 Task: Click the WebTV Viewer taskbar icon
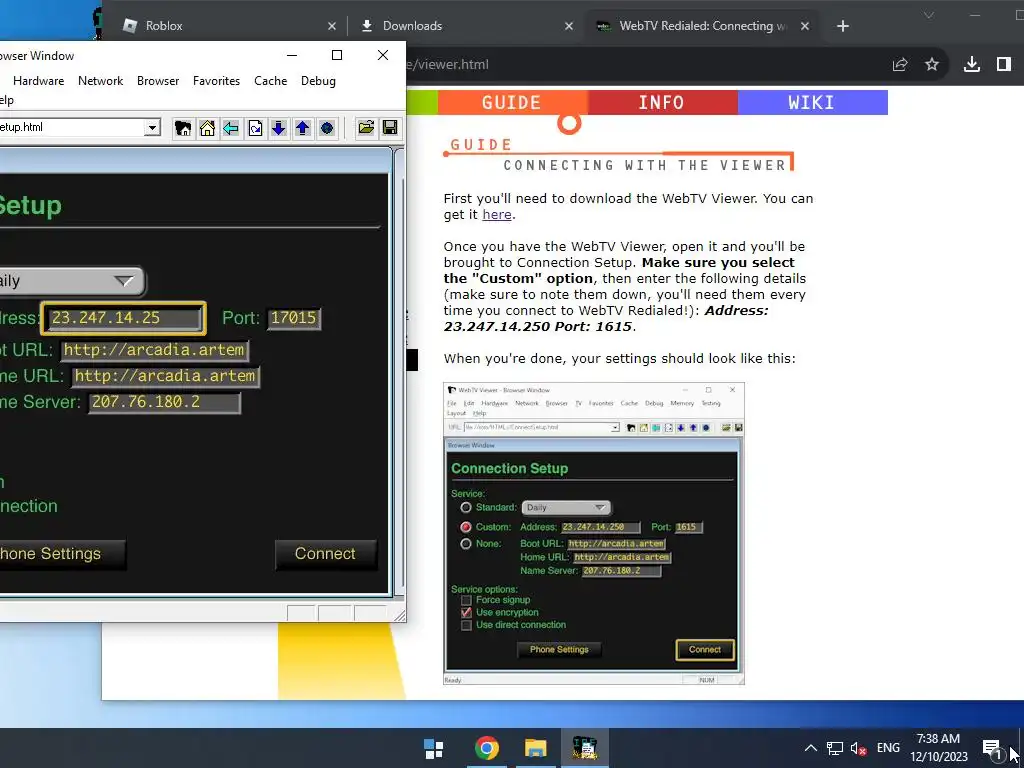click(x=584, y=748)
